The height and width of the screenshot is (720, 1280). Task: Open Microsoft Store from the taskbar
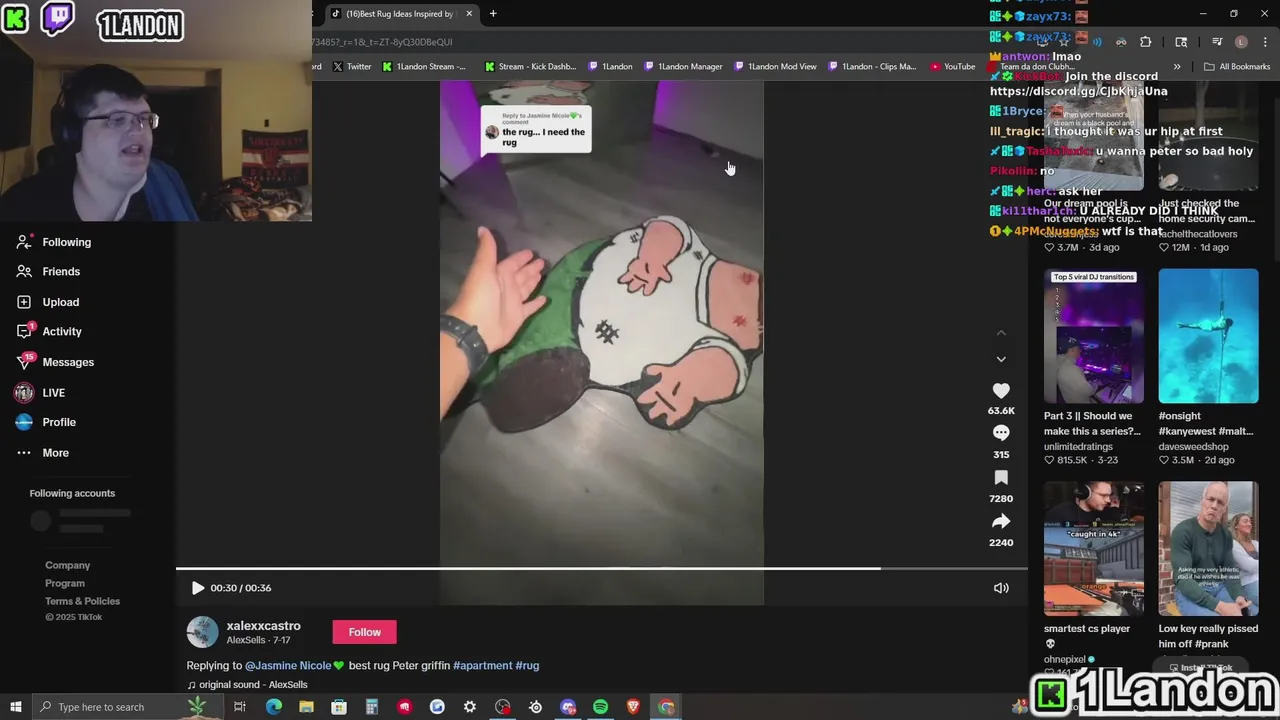click(x=339, y=707)
